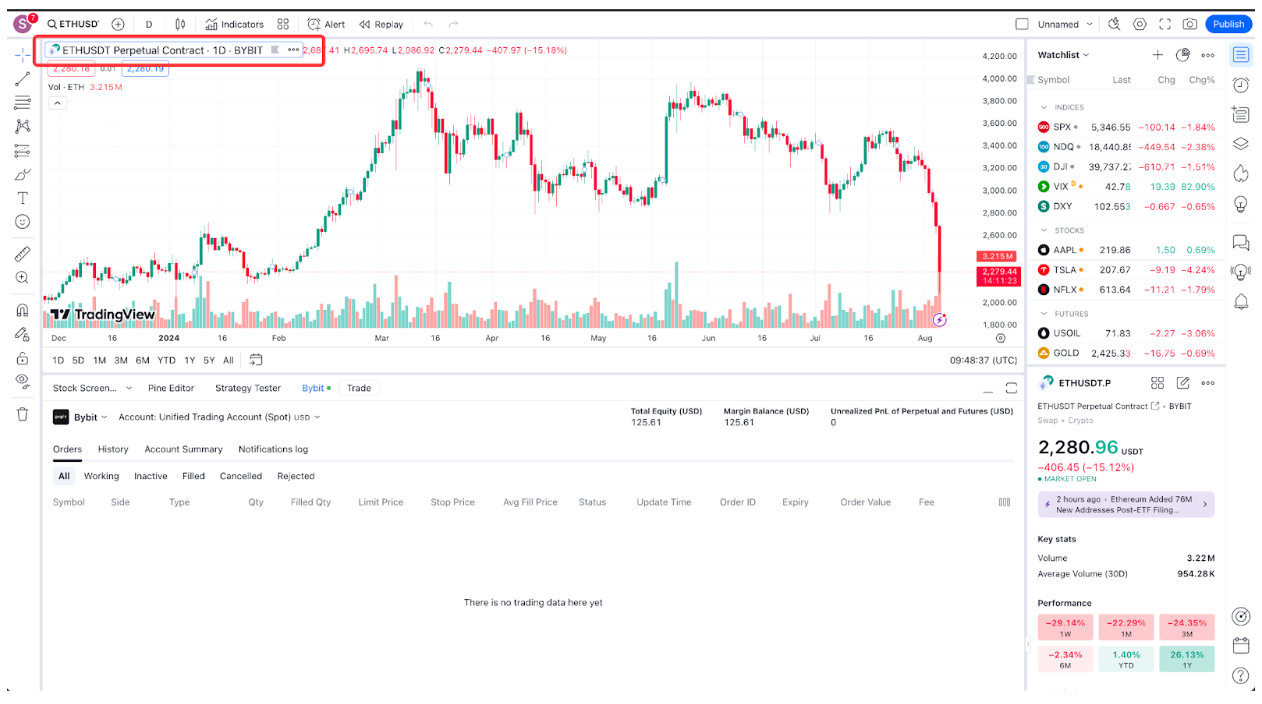This screenshot has height=704, width=1262.
Task: Open the Account Unified Trading dropdown
Action: (220, 417)
